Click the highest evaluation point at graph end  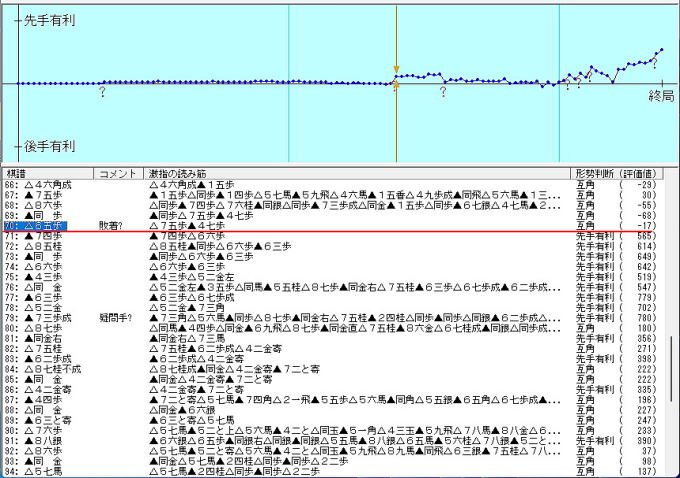661,49
